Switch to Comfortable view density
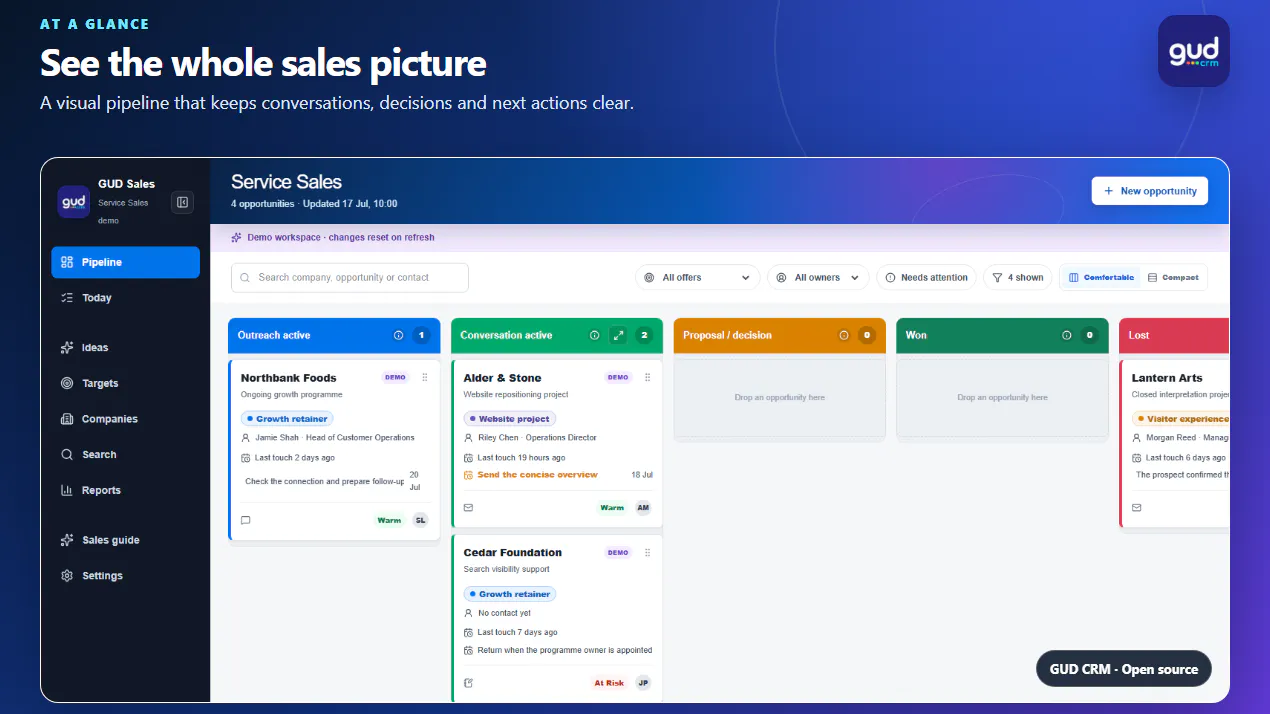The width and height of the screenshot is (1270, 714). [x=1100, y=277]
